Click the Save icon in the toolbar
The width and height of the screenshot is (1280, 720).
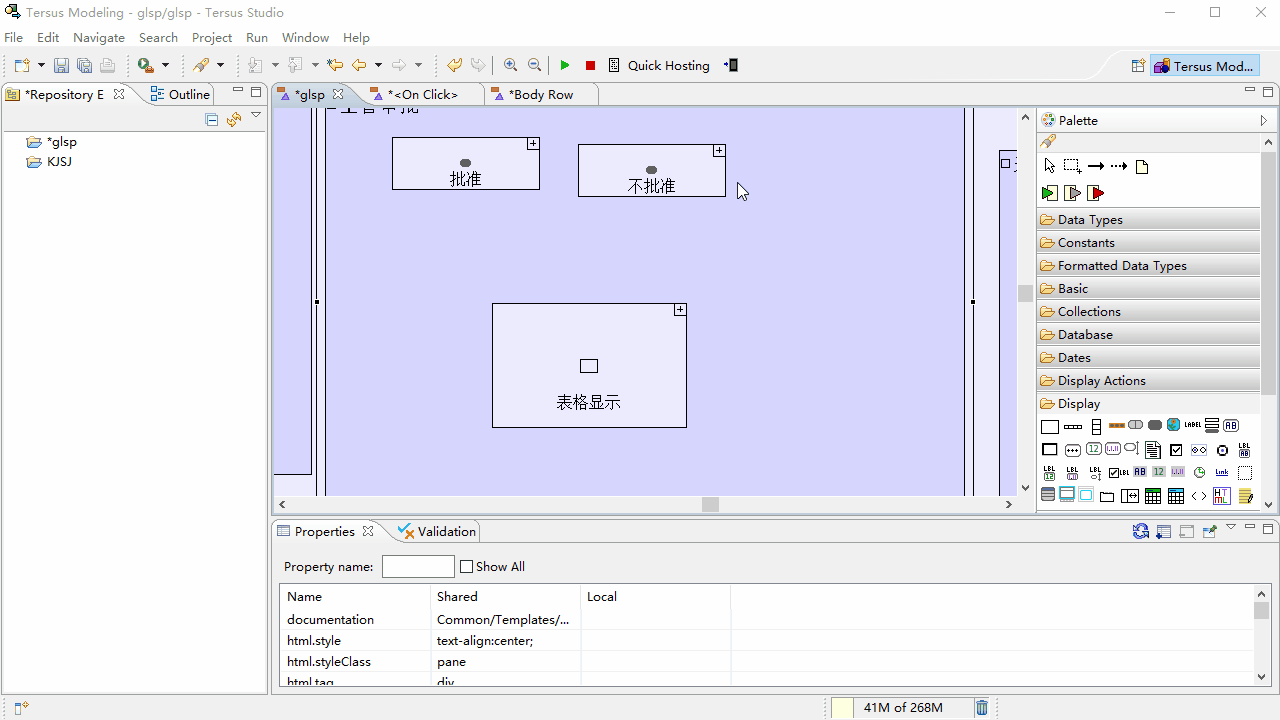point(61,65)
